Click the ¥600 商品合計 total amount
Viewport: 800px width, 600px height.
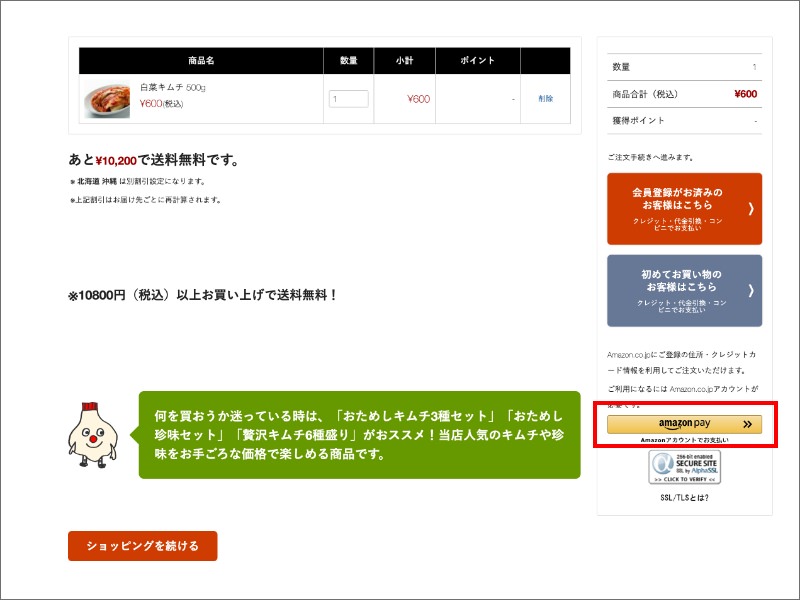[746, 92]
